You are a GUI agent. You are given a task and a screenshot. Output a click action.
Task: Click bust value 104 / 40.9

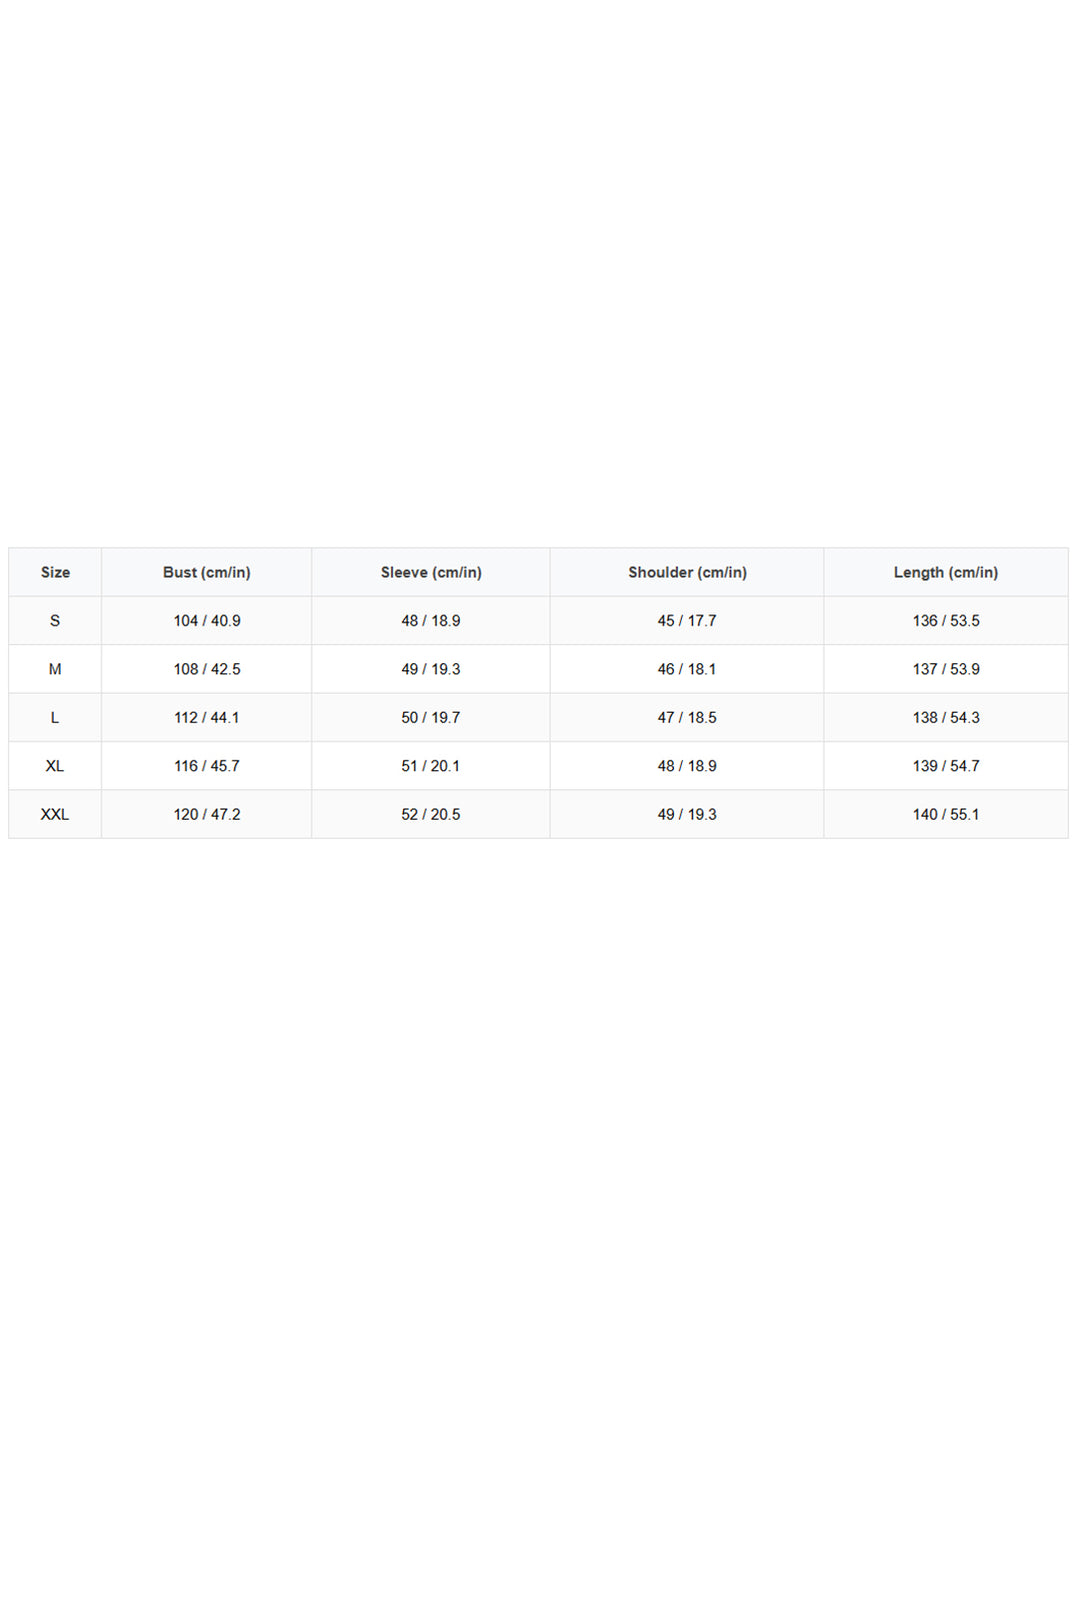pos(207,621)
